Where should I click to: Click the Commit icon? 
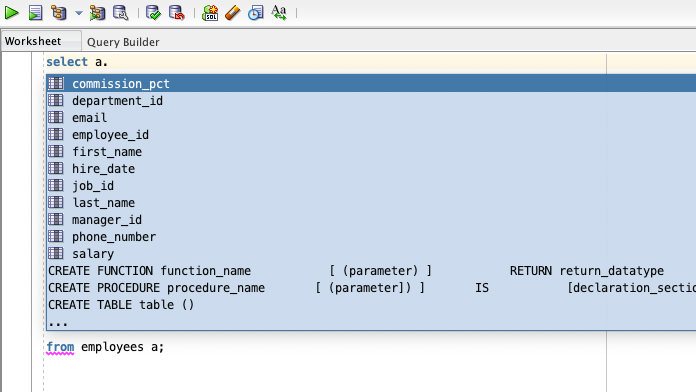[154, 13]
